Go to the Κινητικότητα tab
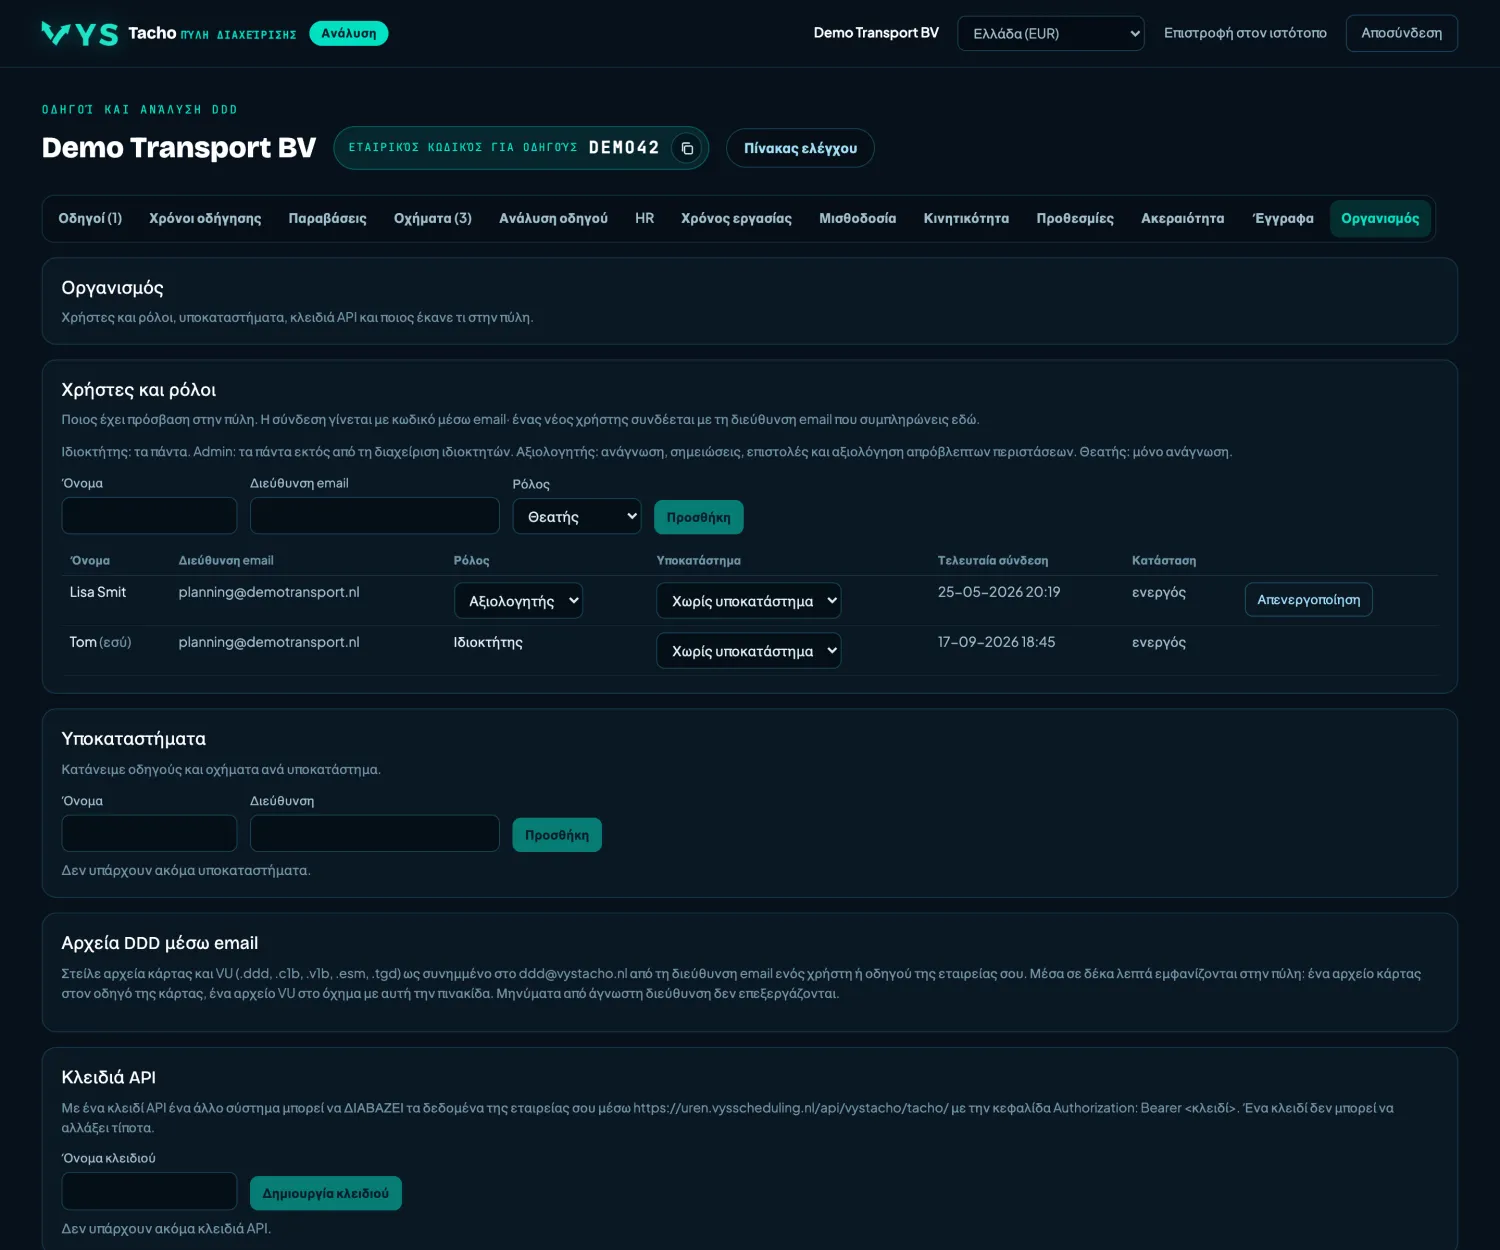 click(x=966, y=218)
